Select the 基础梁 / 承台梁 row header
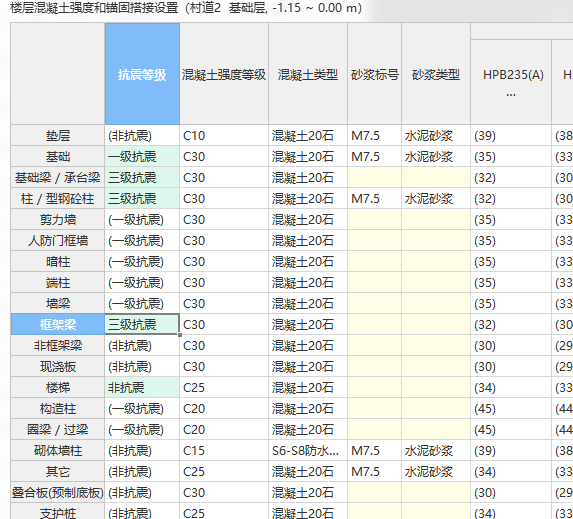The image size is (573, 519). click(x=58, y=178)
